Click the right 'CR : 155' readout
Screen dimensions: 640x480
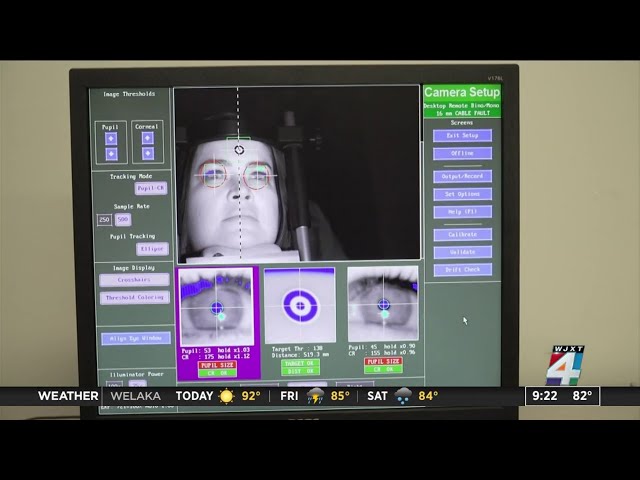click(364, 353)
